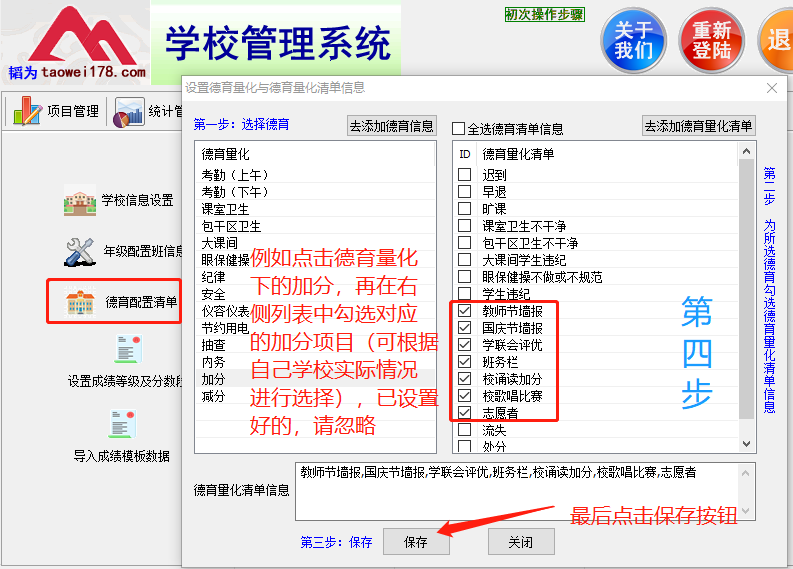Open 德育配置清单 building icon

[80, 302]
